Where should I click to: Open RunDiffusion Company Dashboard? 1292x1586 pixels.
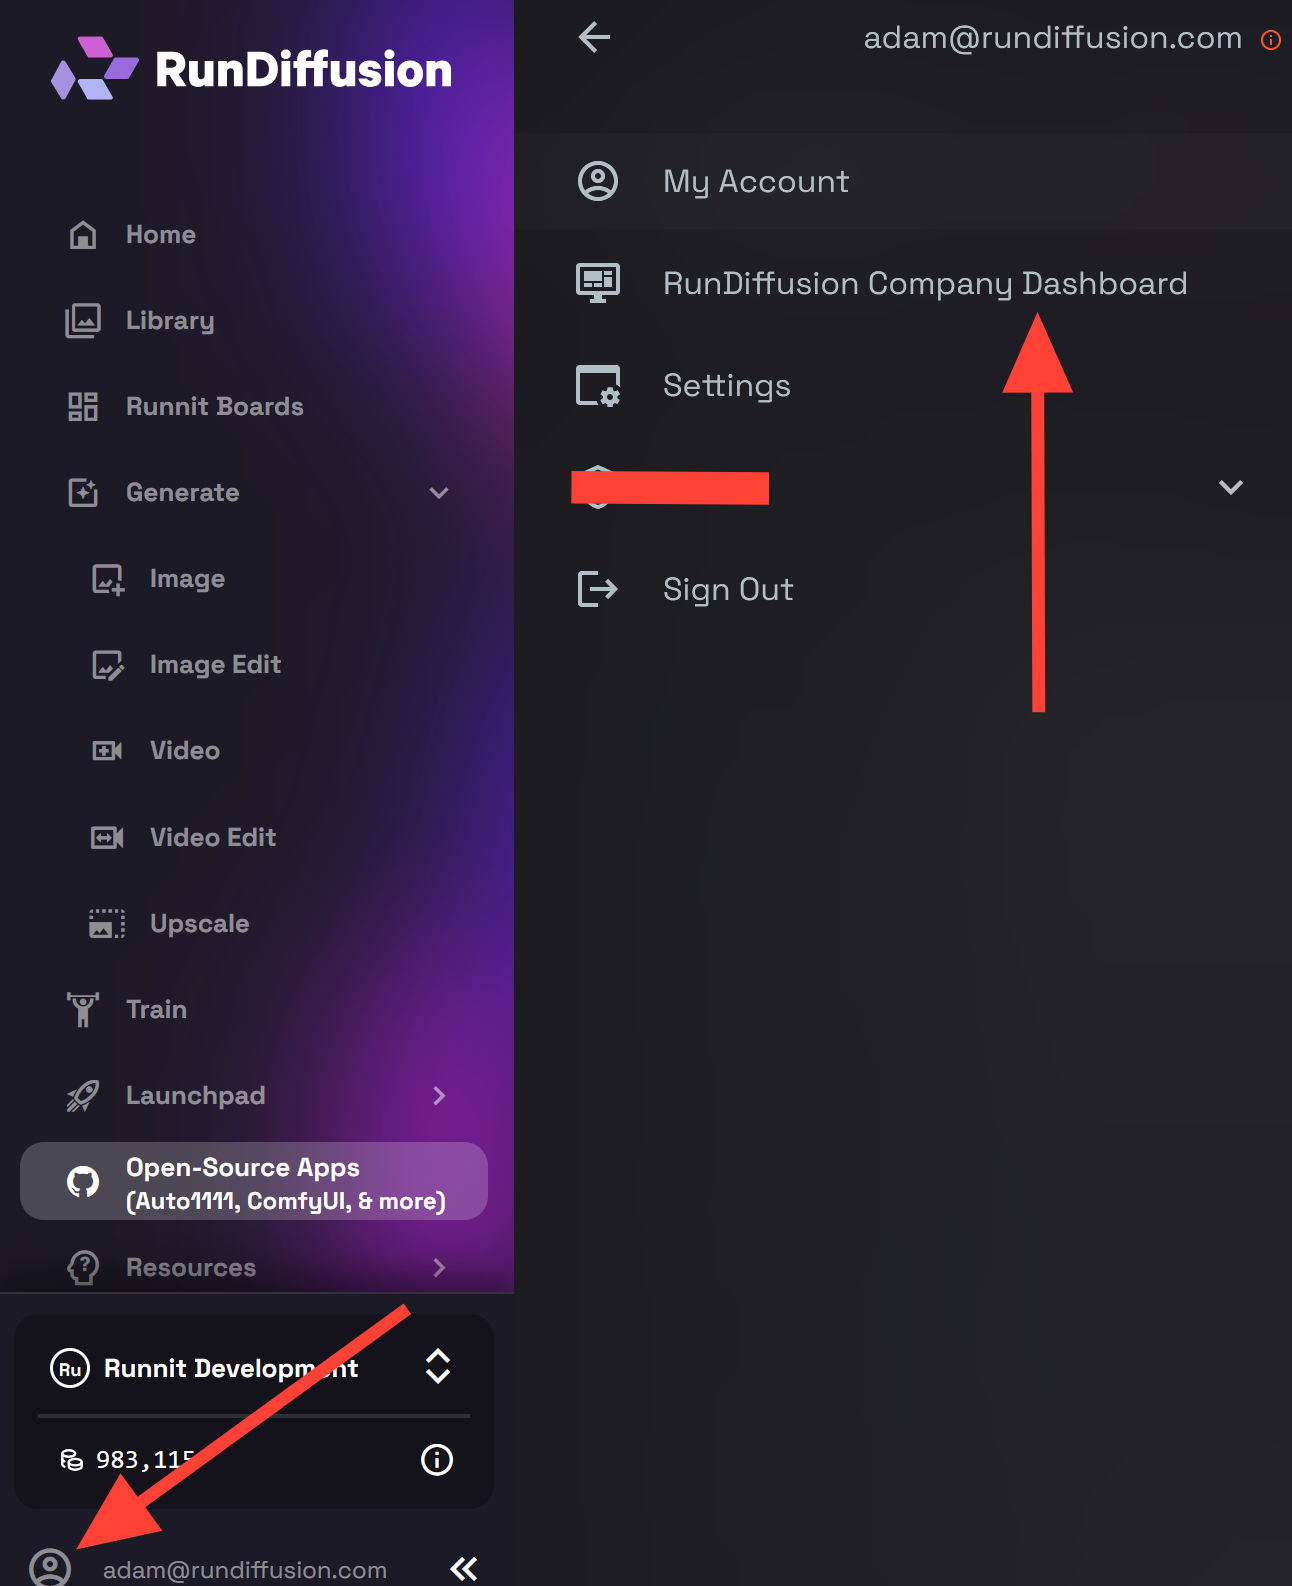(924, 284)
